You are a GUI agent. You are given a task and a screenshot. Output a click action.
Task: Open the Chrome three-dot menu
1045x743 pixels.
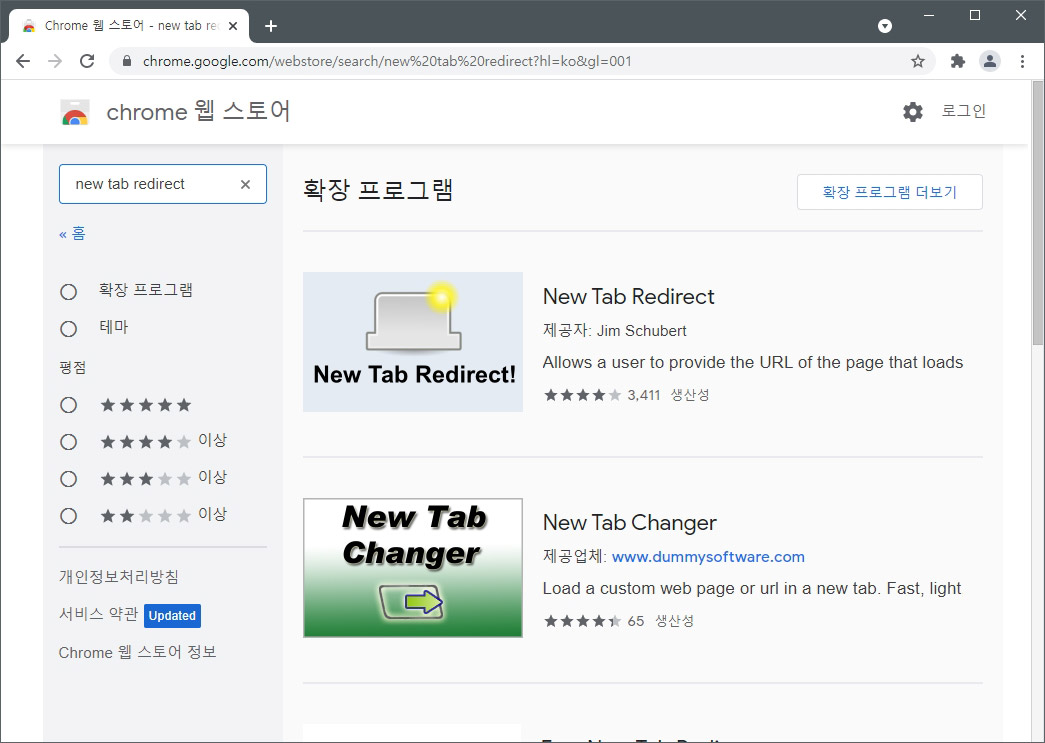pos(1022,61)
